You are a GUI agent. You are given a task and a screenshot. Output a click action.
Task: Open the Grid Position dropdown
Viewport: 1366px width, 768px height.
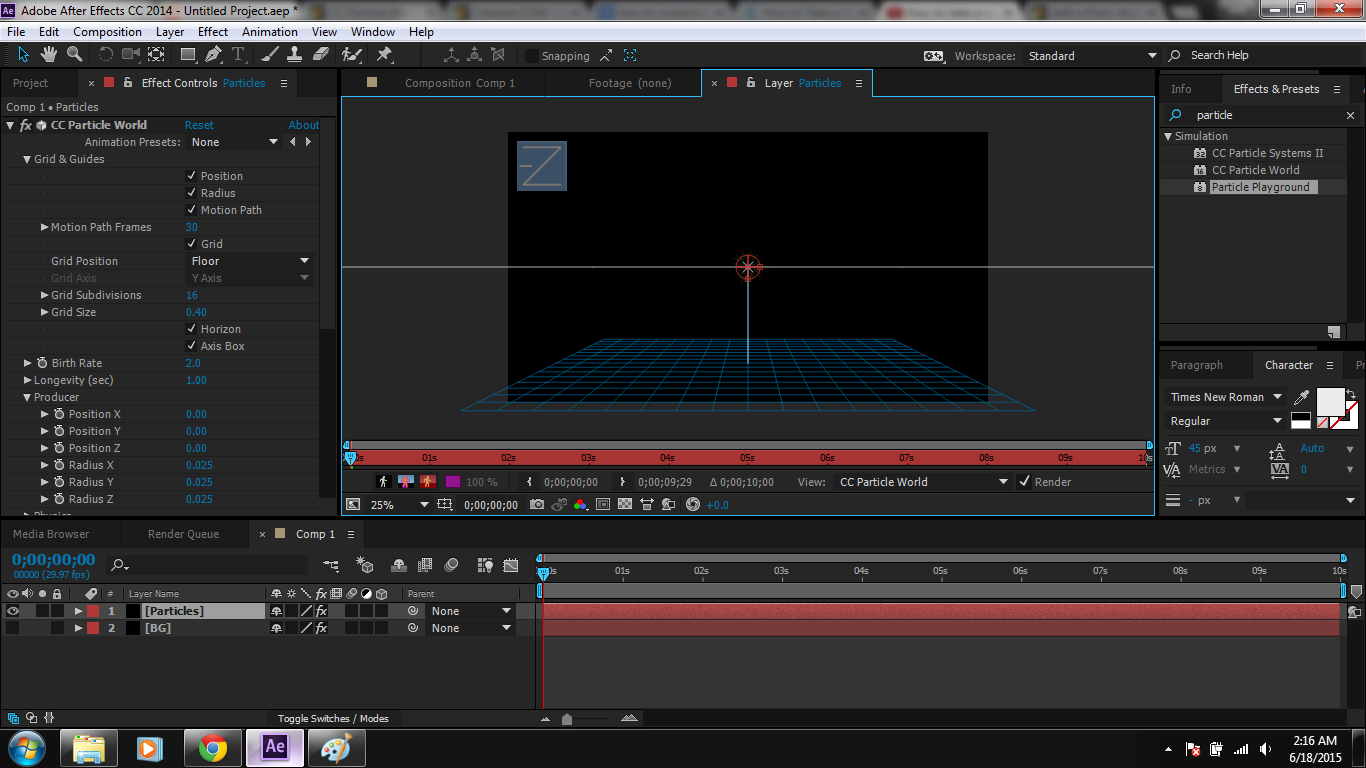pyautogui.click(x=250, y=261)
